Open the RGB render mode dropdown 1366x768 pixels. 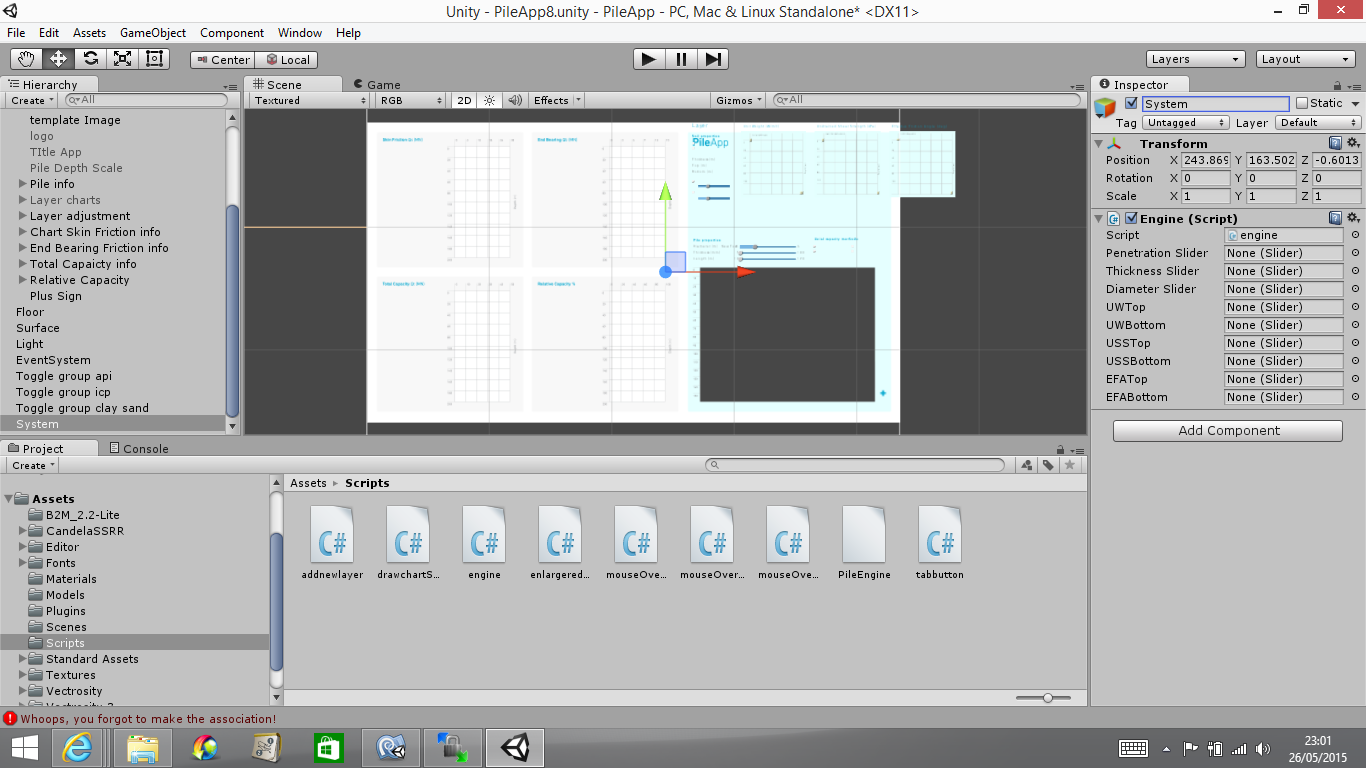(x=411, y=100)
